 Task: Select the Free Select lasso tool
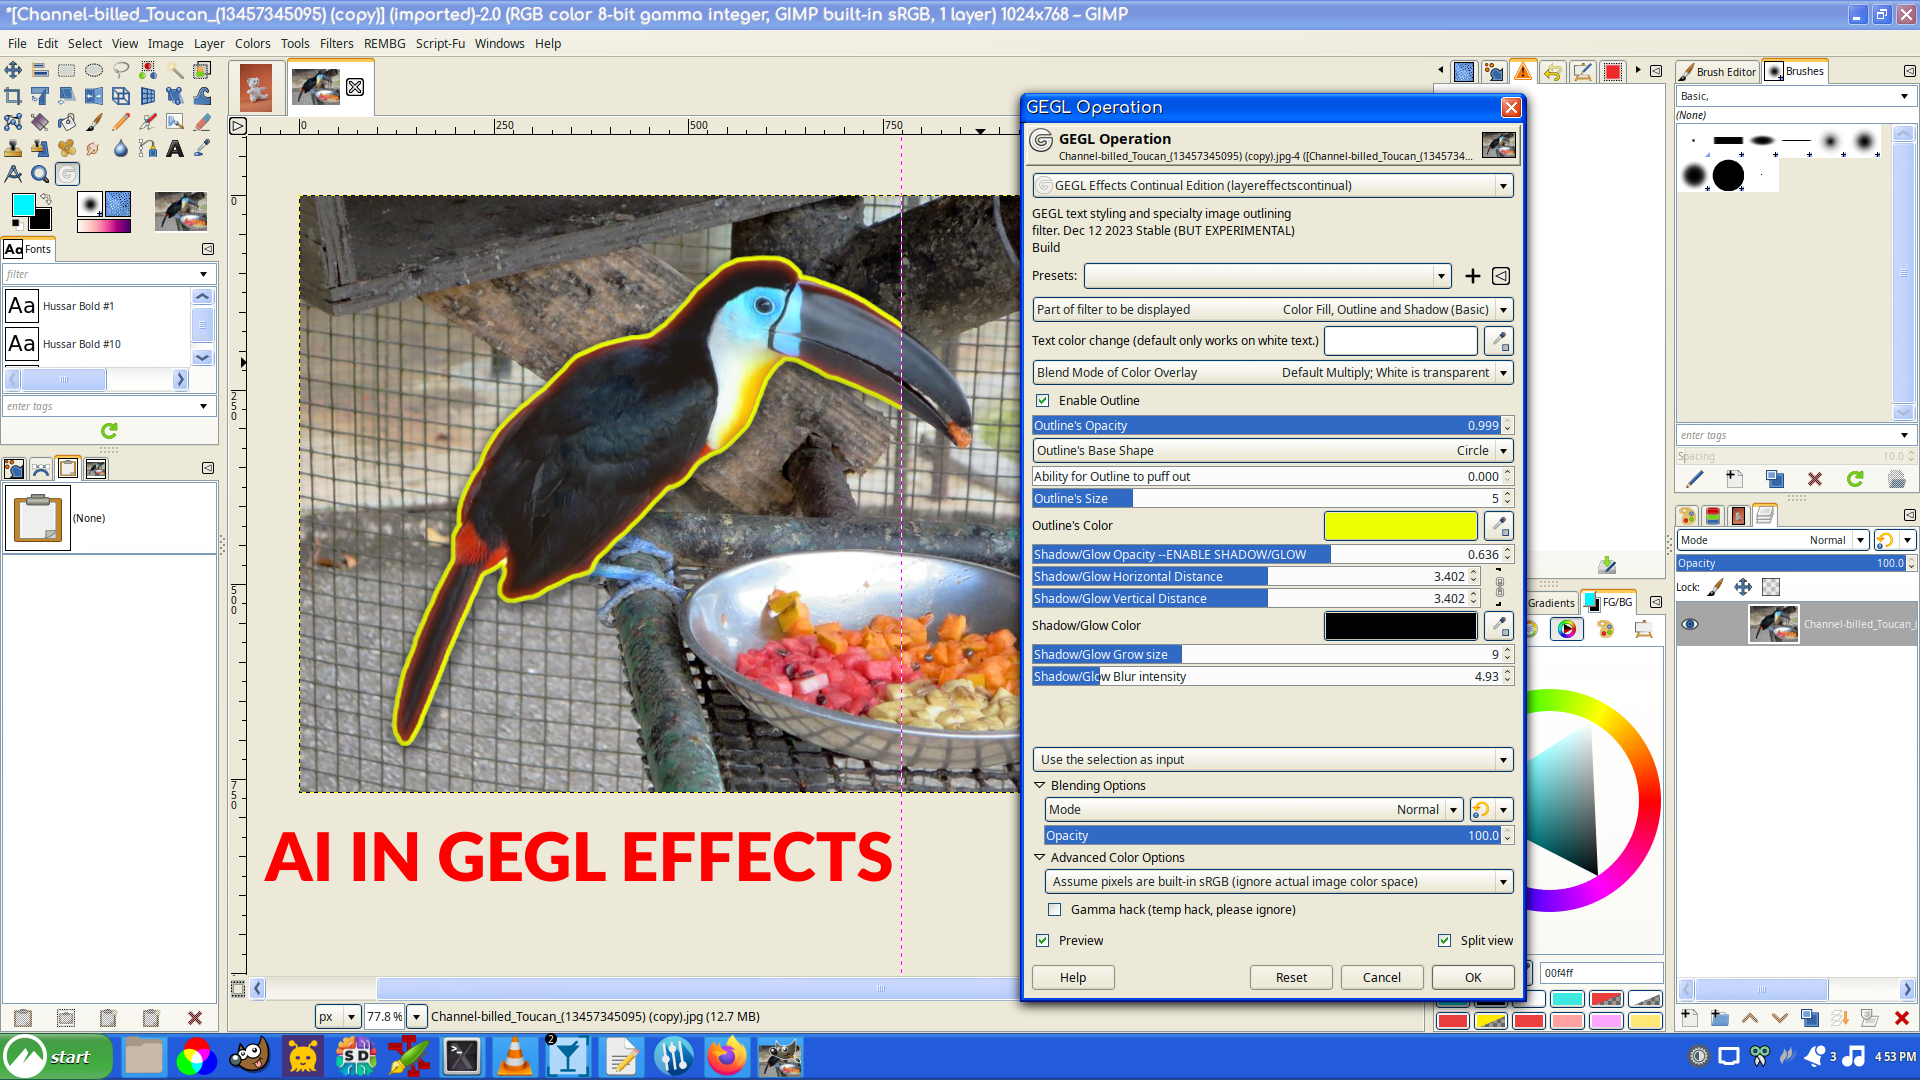click(121, 70)
